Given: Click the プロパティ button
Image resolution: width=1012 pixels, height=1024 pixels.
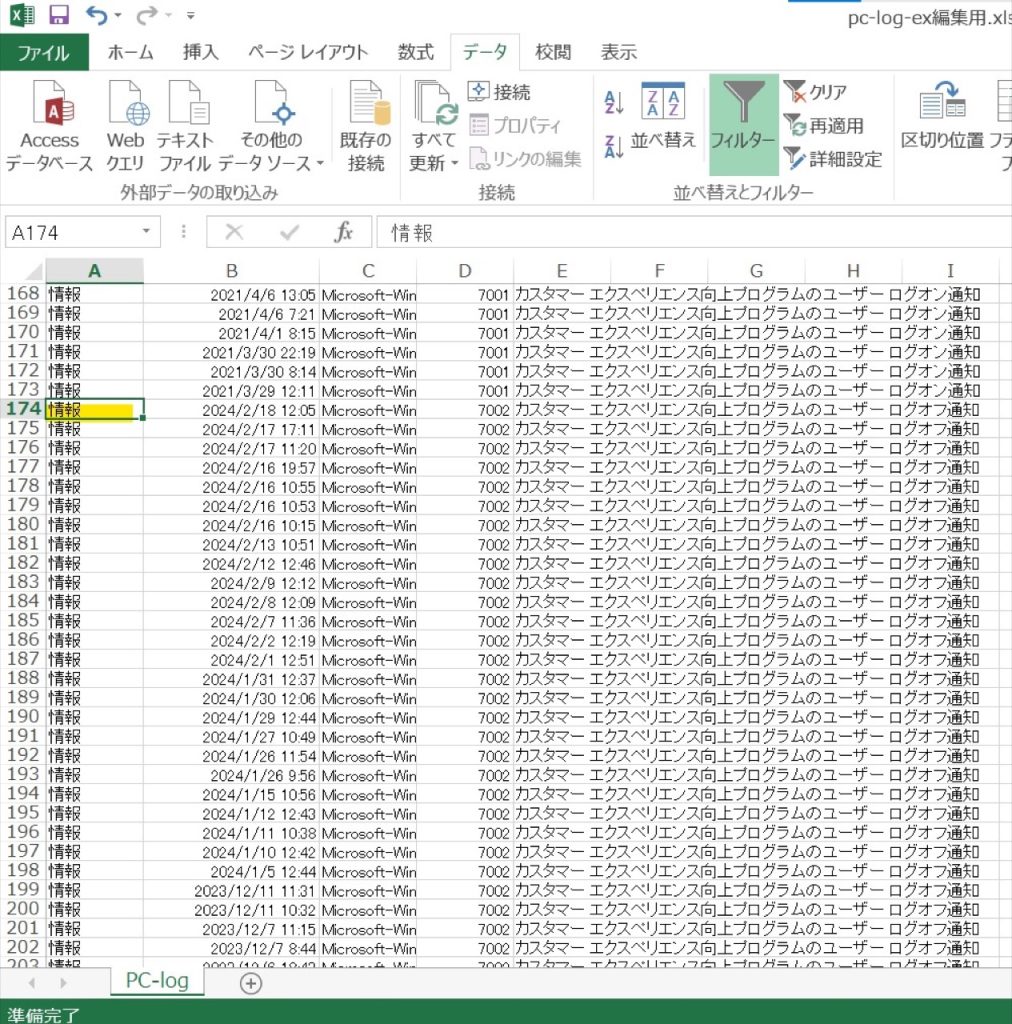Looking at the screenshot, I should [x=515, y=125].
